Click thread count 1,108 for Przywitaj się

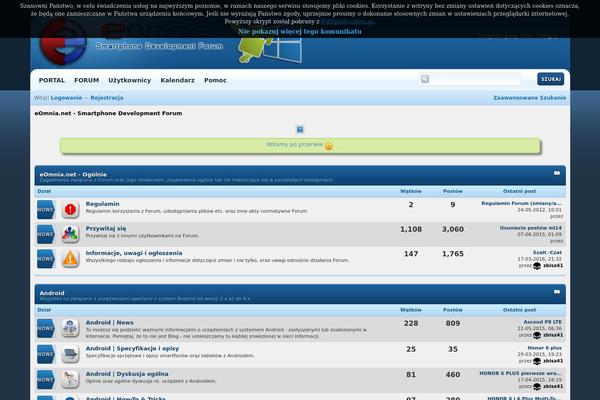(411, 229)
